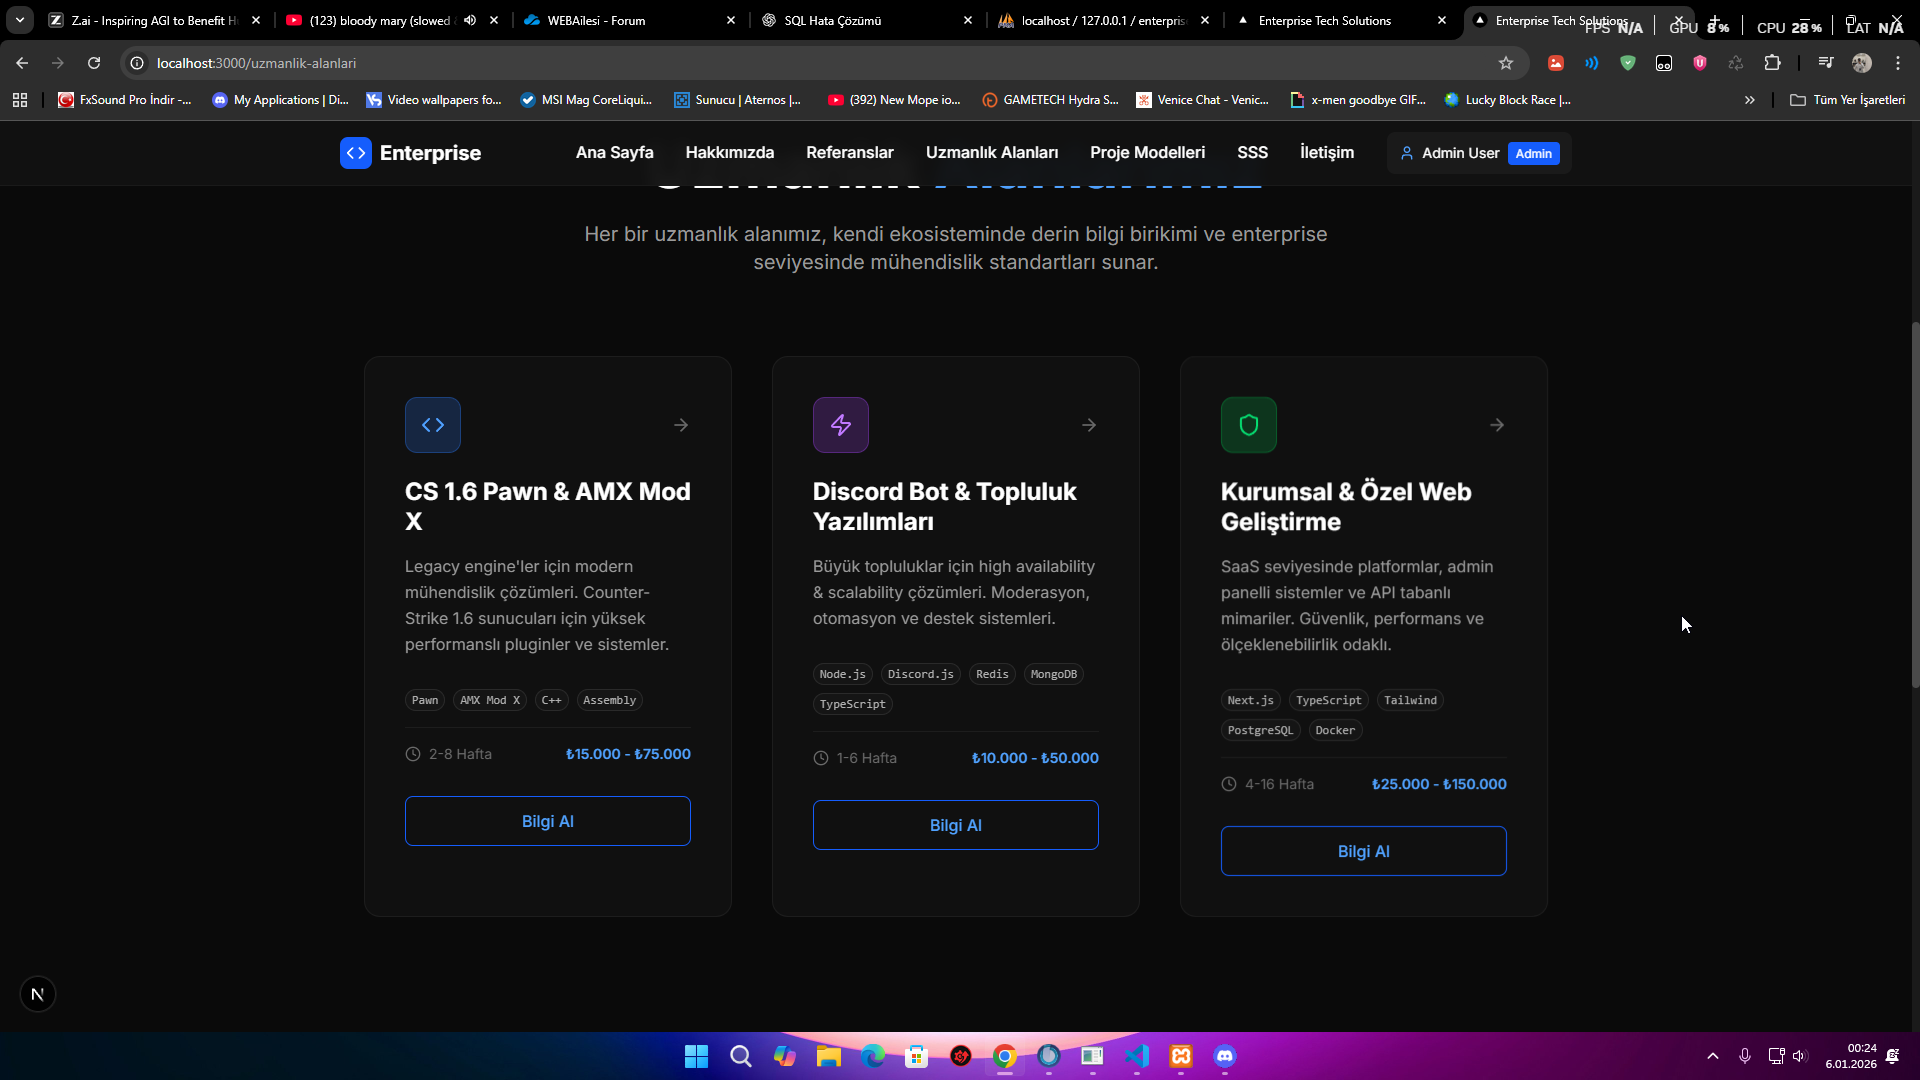Click the lightning bolt icon on Discord Bot card

pyautogui.click(x=841, y=425)
